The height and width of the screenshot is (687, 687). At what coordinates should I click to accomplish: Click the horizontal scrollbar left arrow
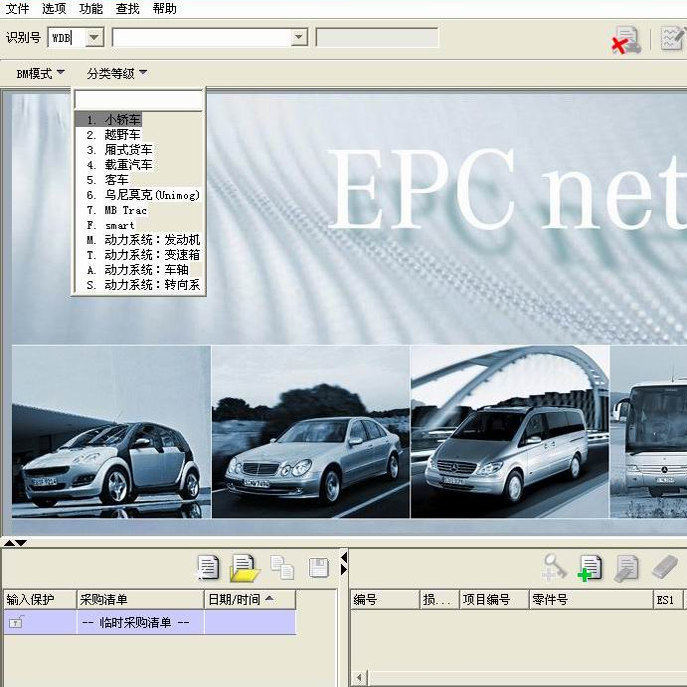tap(359, 677)
